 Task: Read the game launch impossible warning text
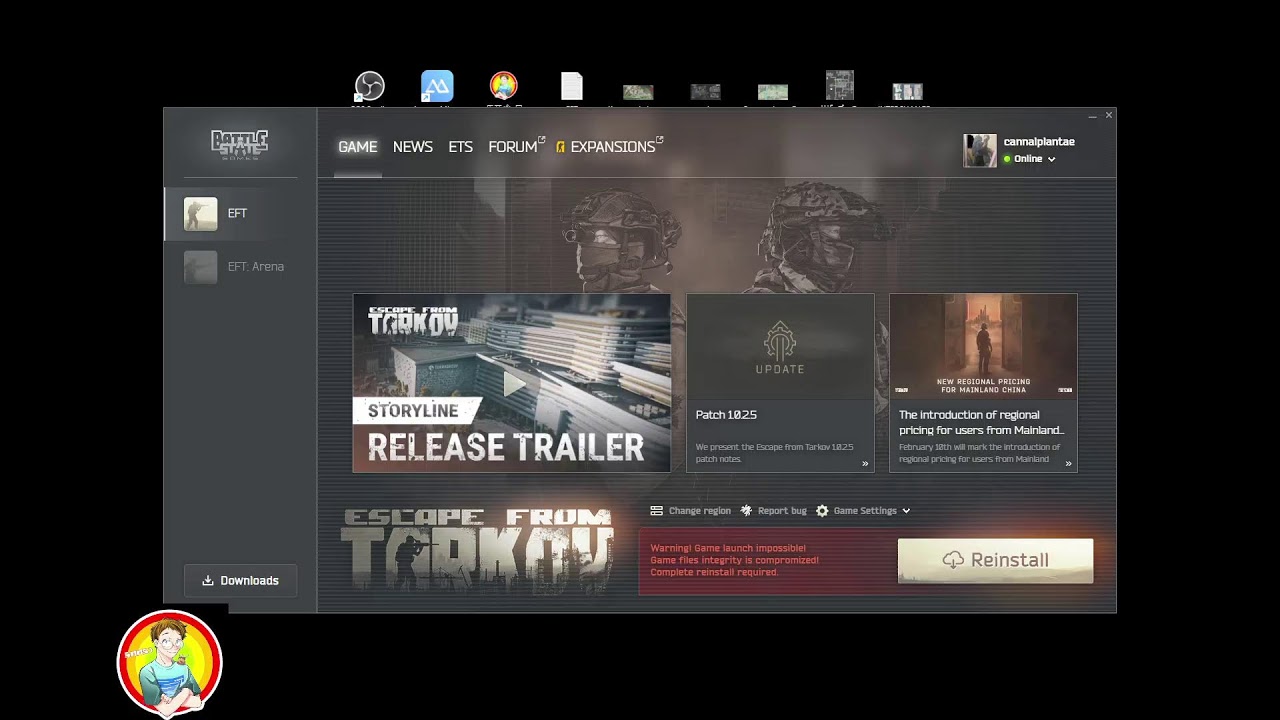[x=735, y=560]
